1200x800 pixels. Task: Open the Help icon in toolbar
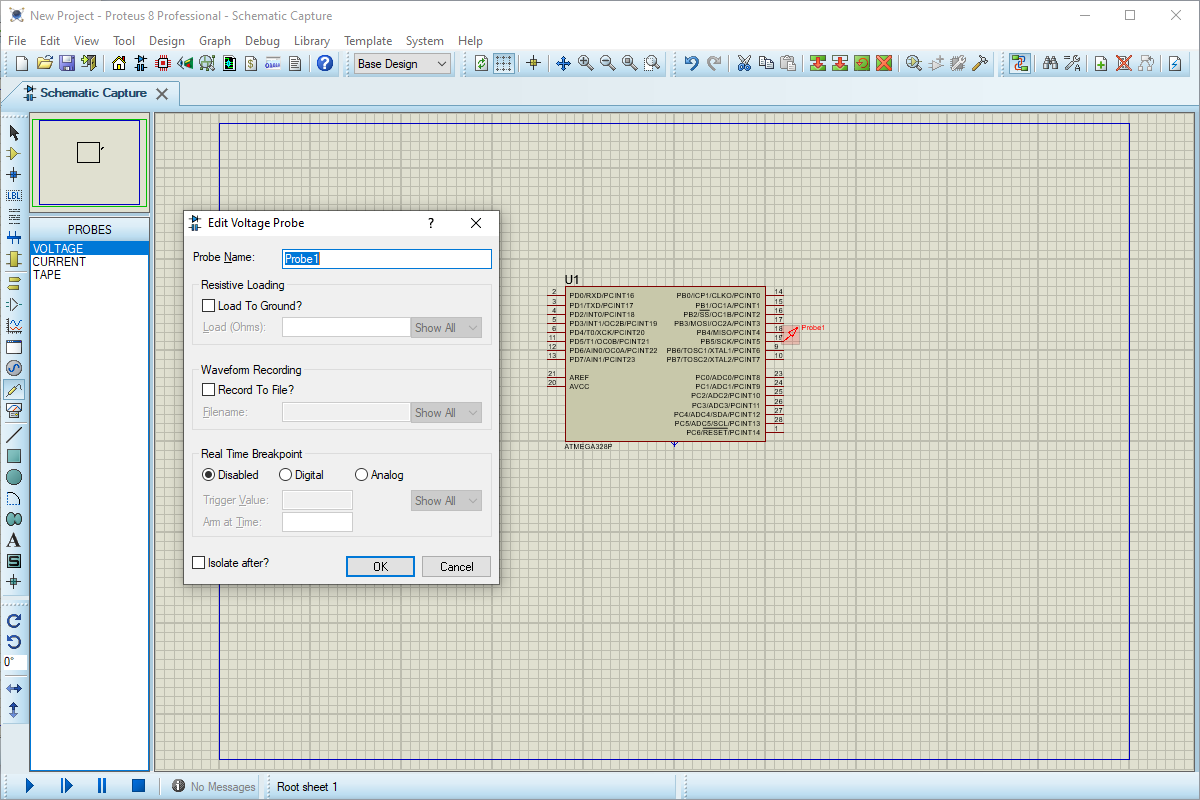pos(325,63)
